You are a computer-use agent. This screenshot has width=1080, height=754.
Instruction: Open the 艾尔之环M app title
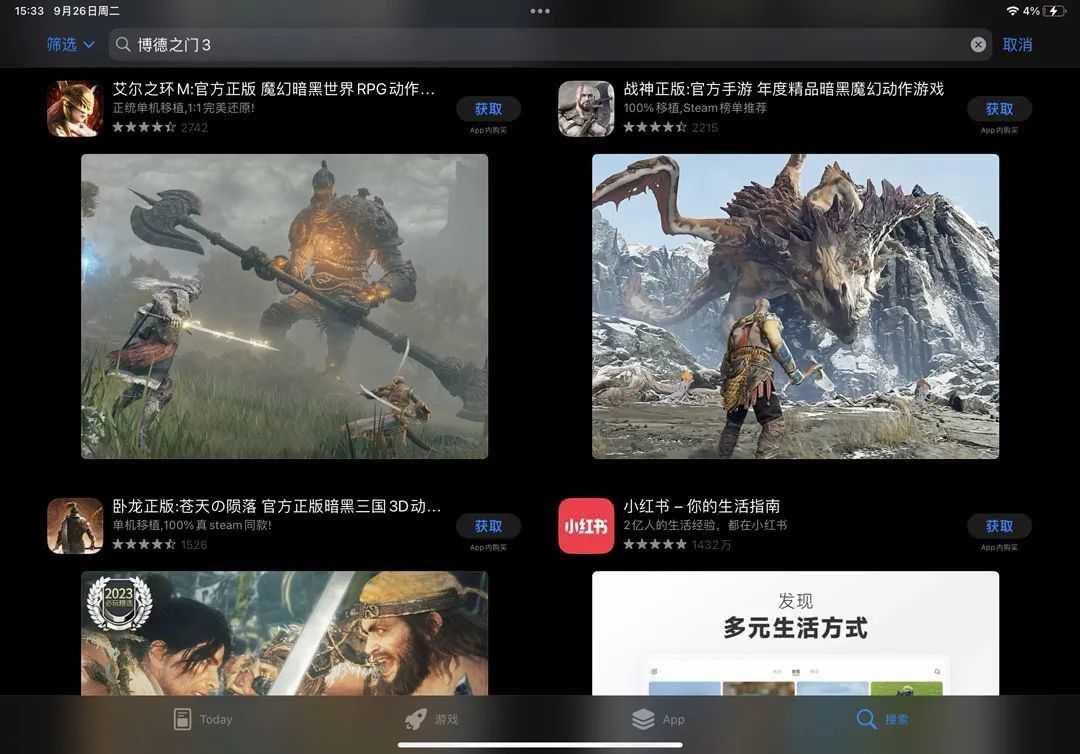[x=273, y=89]
